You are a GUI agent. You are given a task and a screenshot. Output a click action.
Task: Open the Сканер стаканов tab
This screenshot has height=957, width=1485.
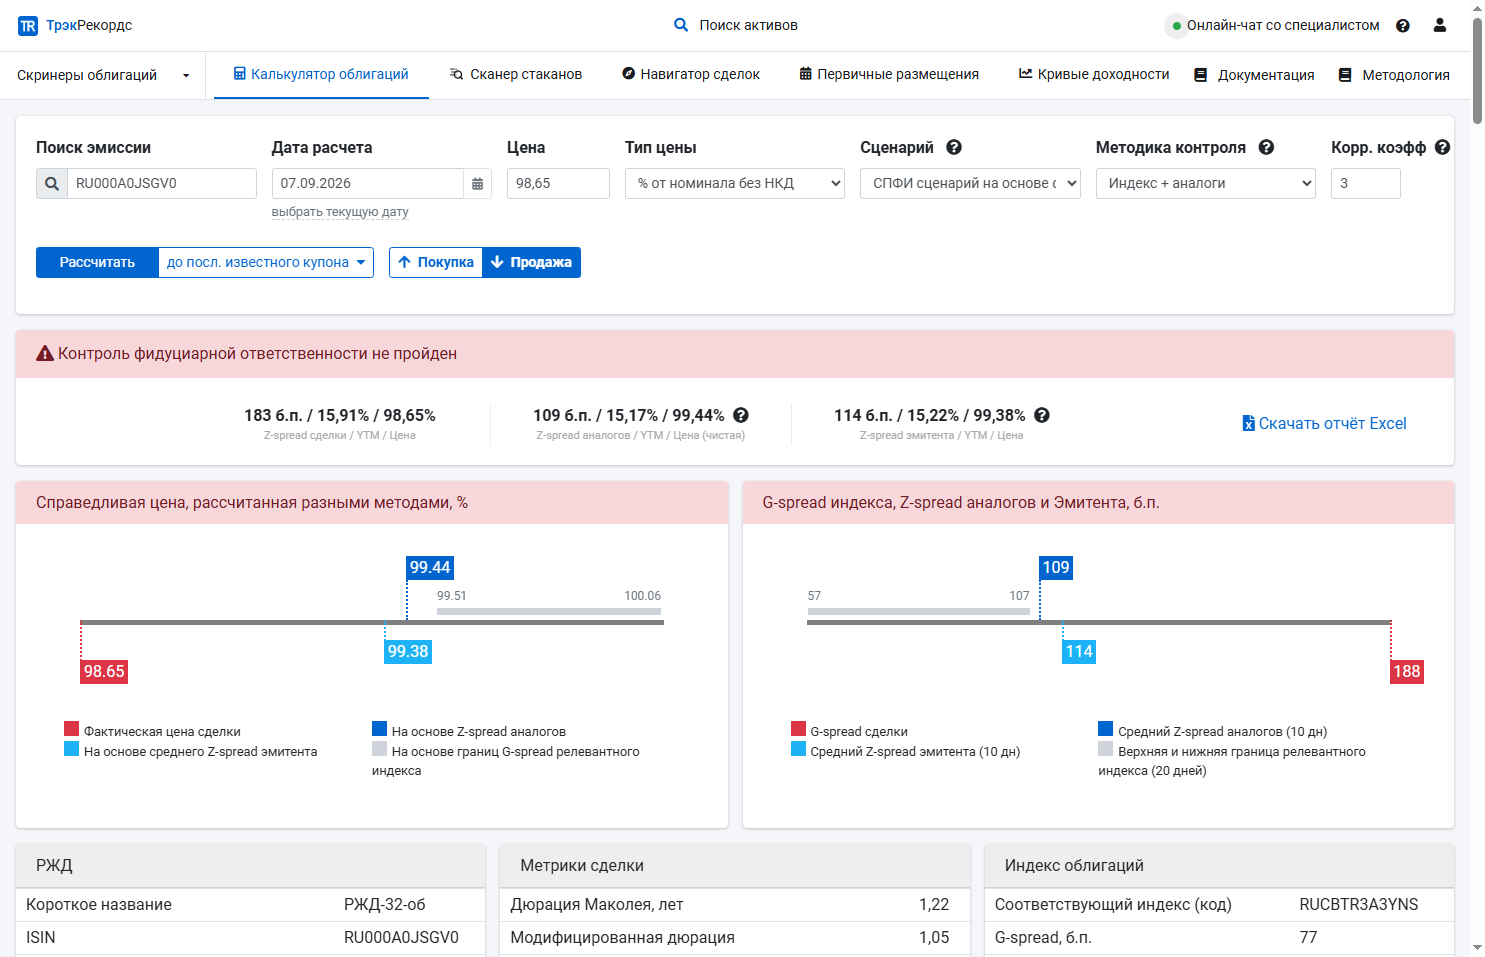516,74
